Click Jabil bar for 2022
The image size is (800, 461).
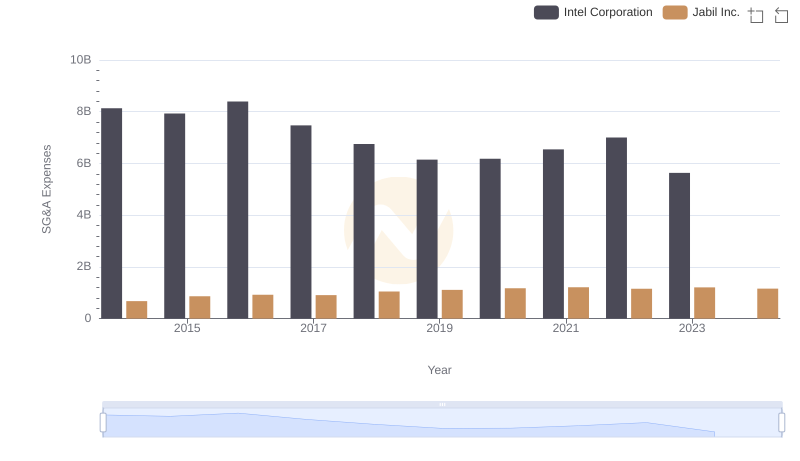coord(641,304)
